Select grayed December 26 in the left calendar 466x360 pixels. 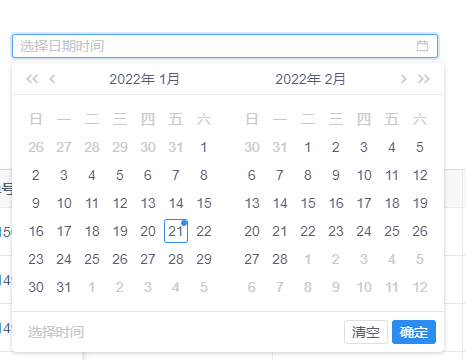click(36, 147)
